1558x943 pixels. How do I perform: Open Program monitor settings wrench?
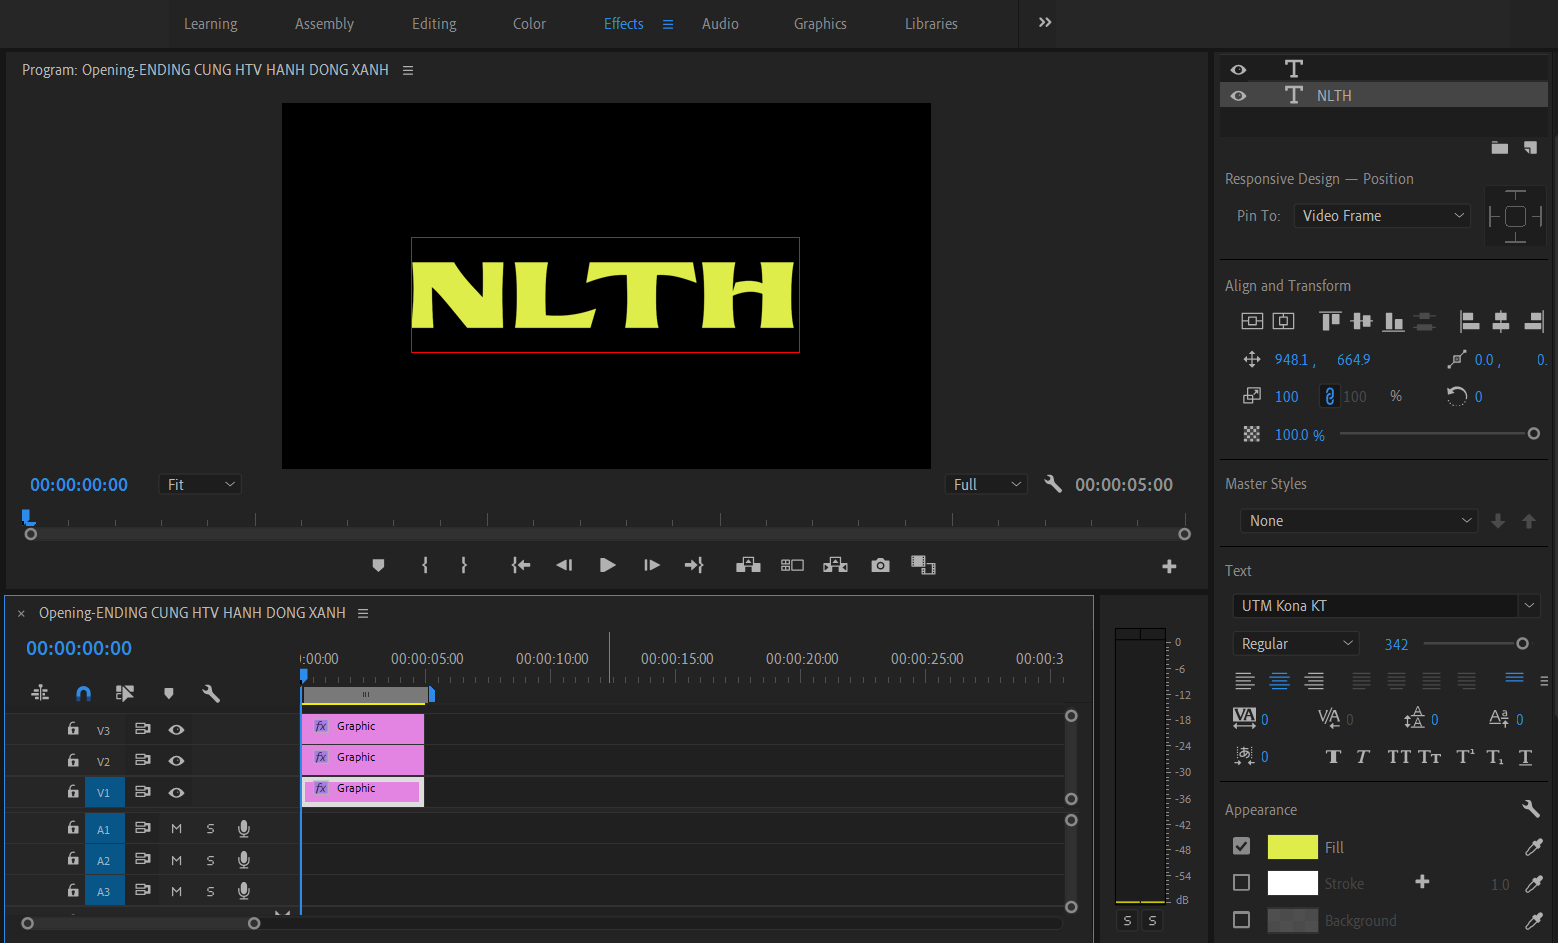pos(1053,484)
